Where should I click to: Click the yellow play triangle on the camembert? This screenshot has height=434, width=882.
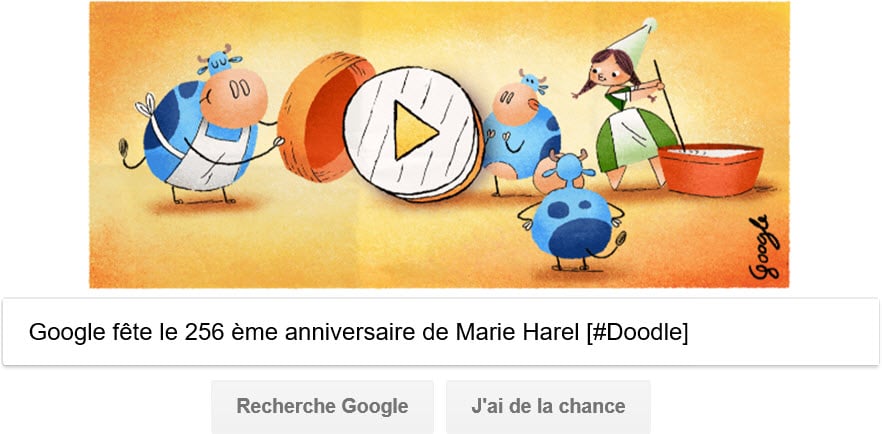tap(413, 130)
